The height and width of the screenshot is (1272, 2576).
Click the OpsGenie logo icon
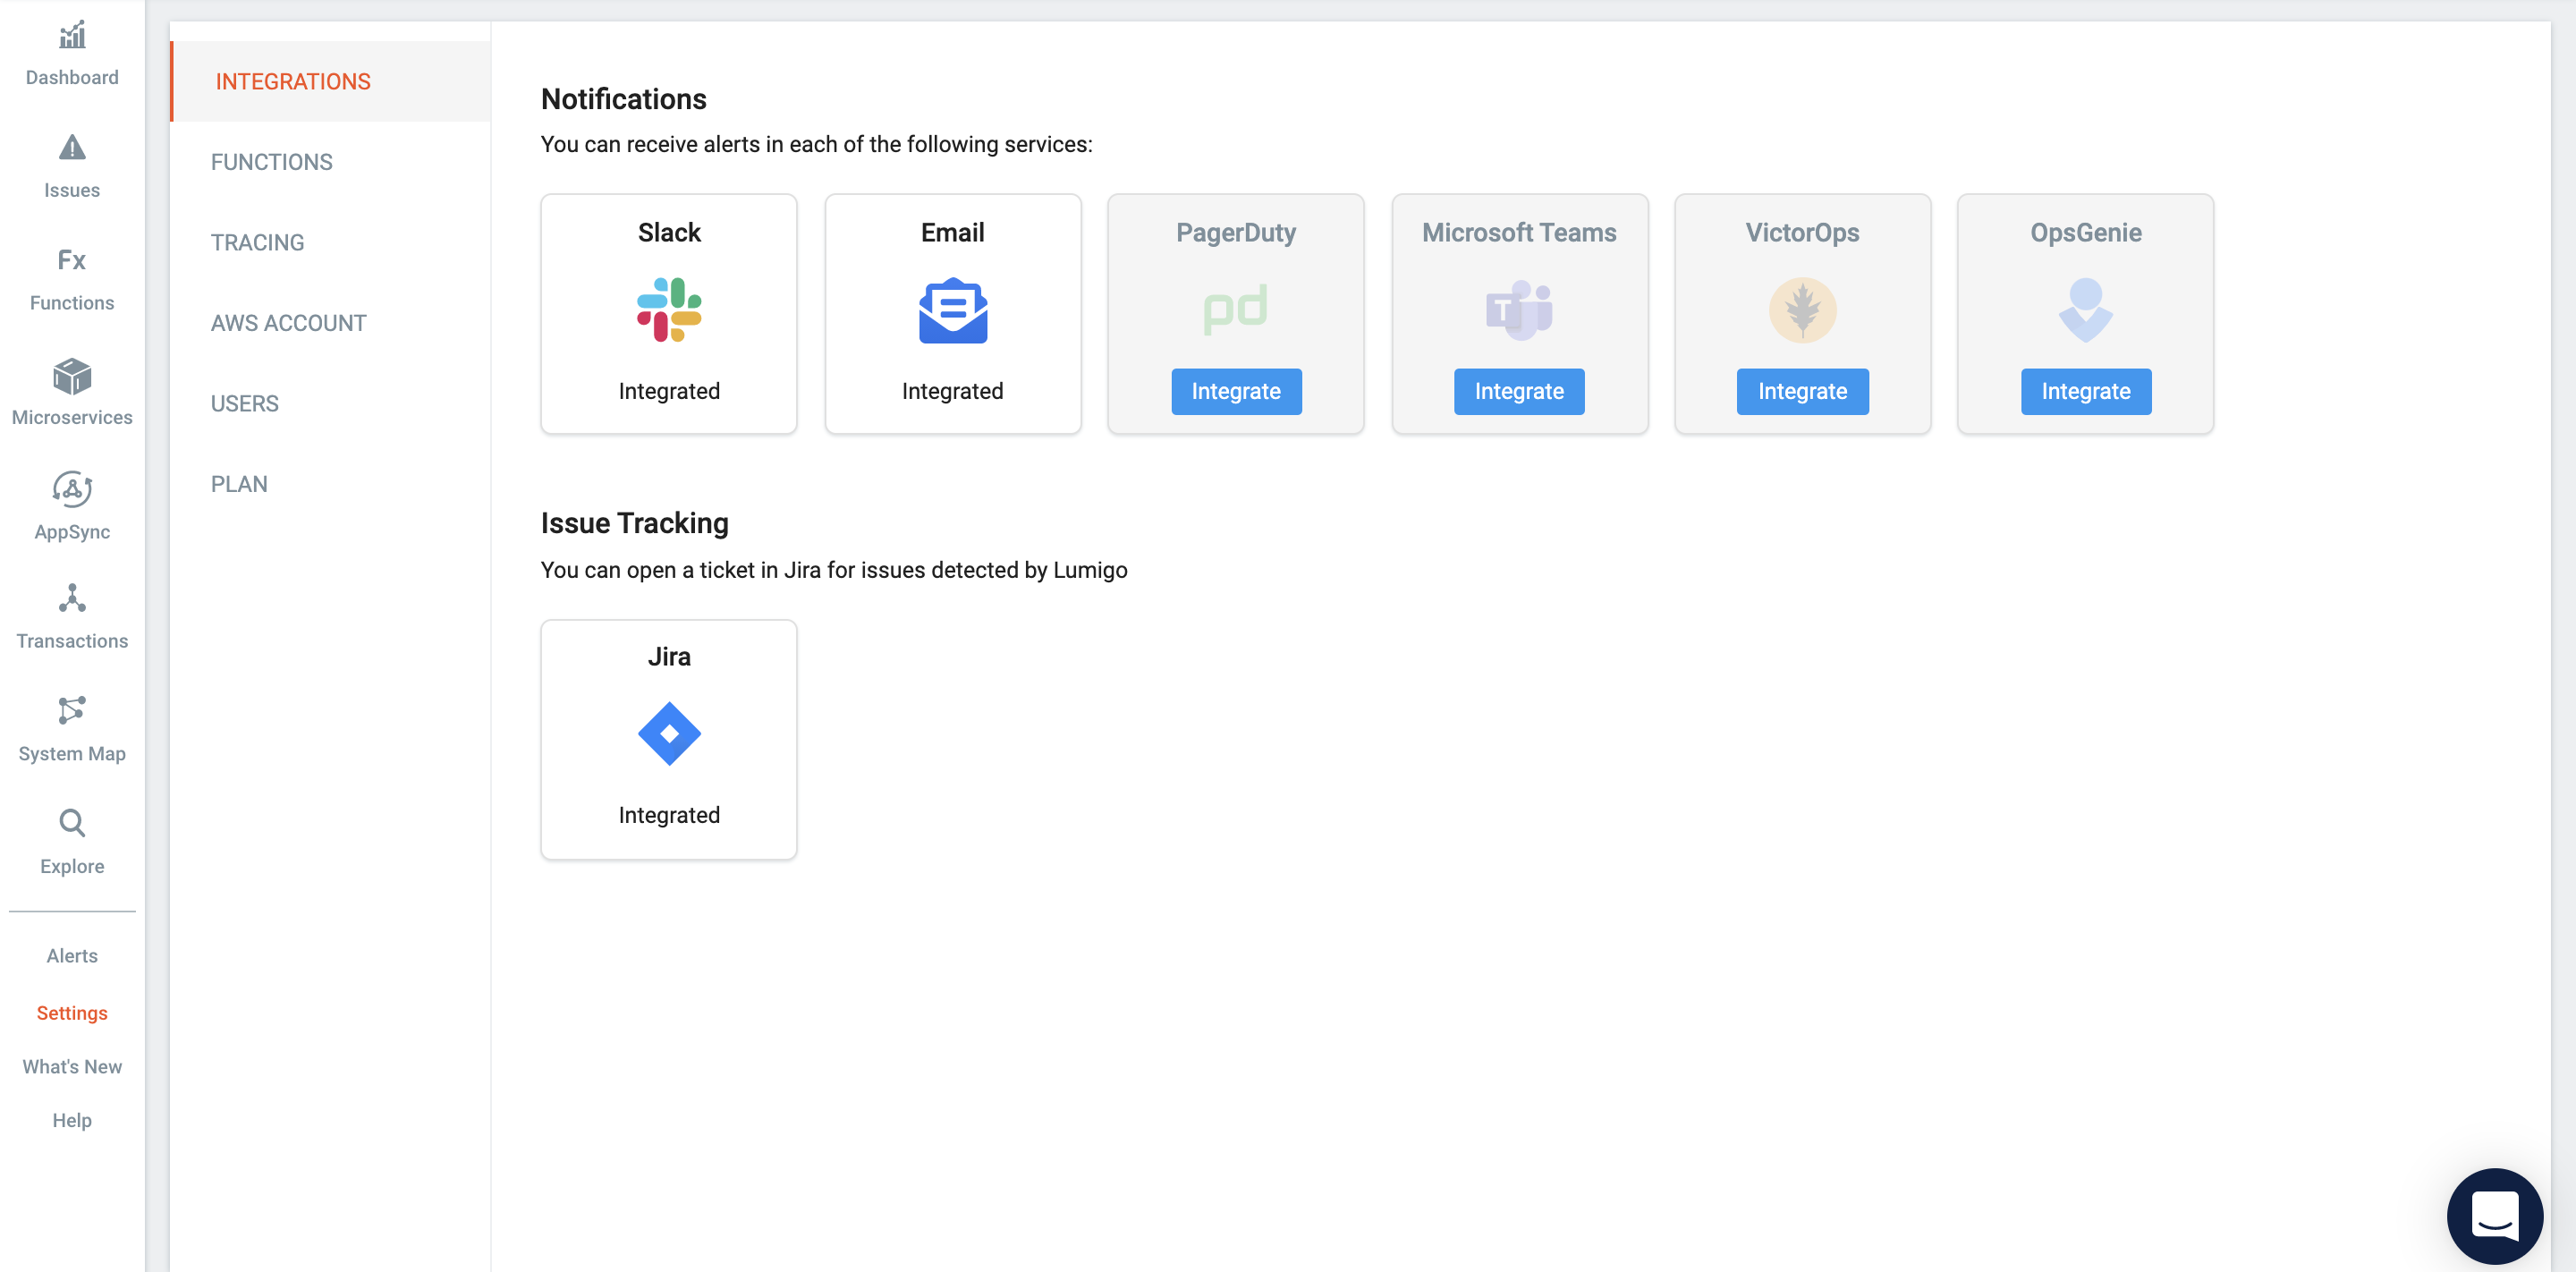tap(2085, 310)
